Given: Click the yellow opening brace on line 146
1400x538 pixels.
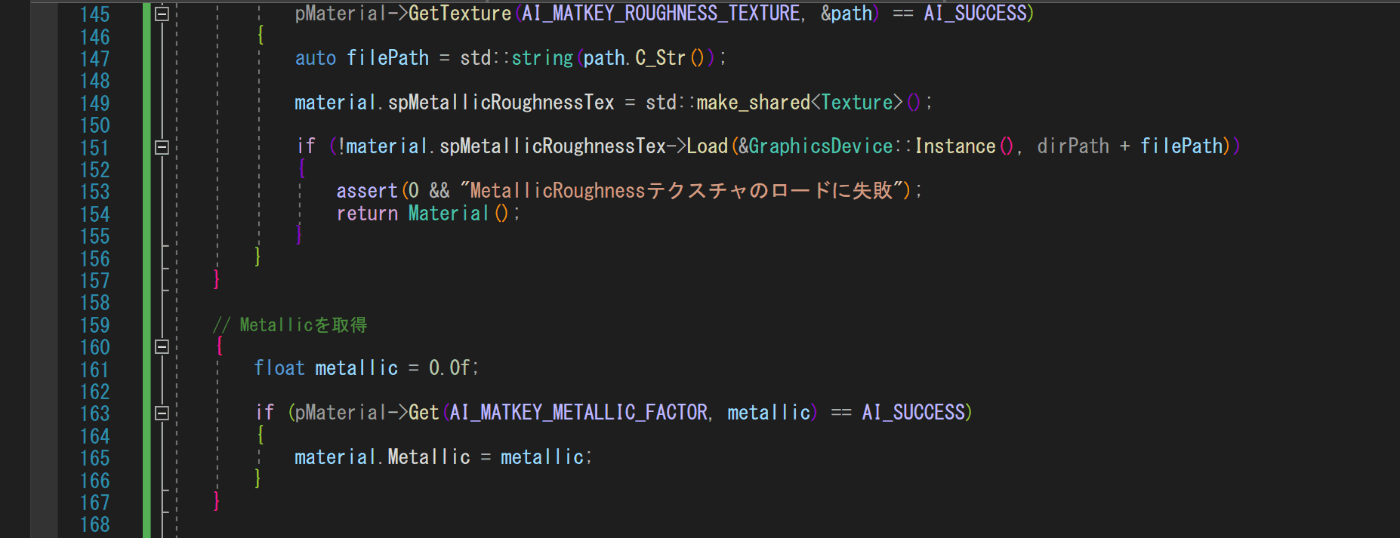Looking at the screenshot, I should click(x=259, y=36).
